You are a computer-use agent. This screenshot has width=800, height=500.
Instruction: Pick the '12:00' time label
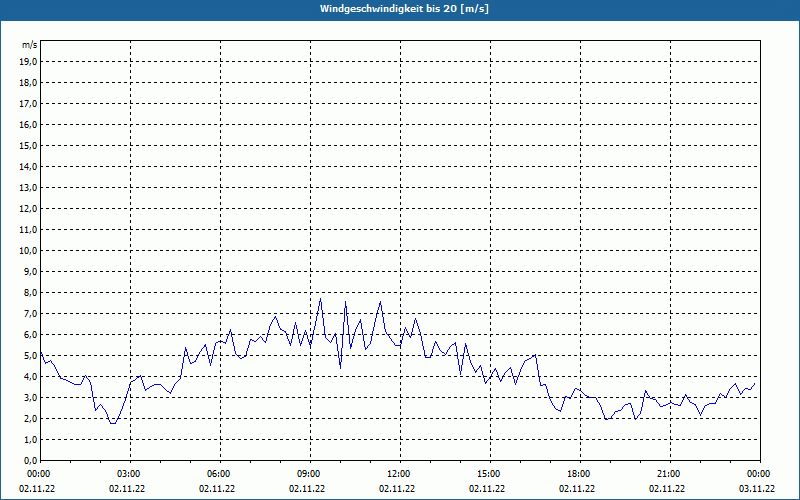coord(400,474)
